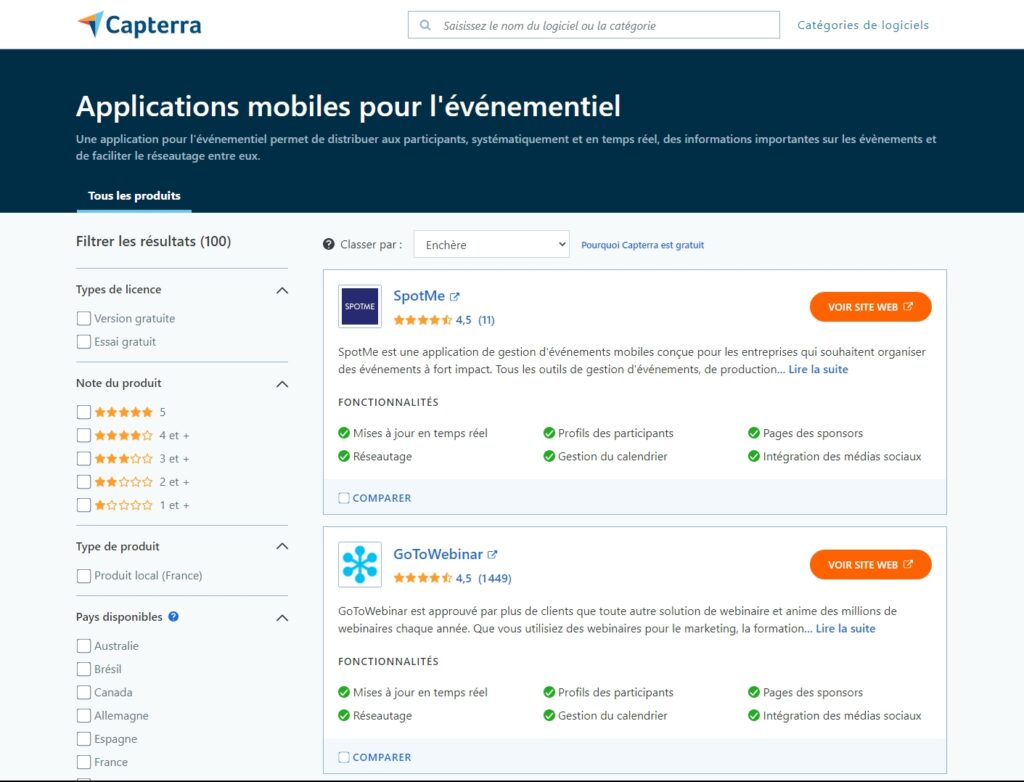Open the SpotMe product title link
The image size is (1024, 782).
coord(419,296)
